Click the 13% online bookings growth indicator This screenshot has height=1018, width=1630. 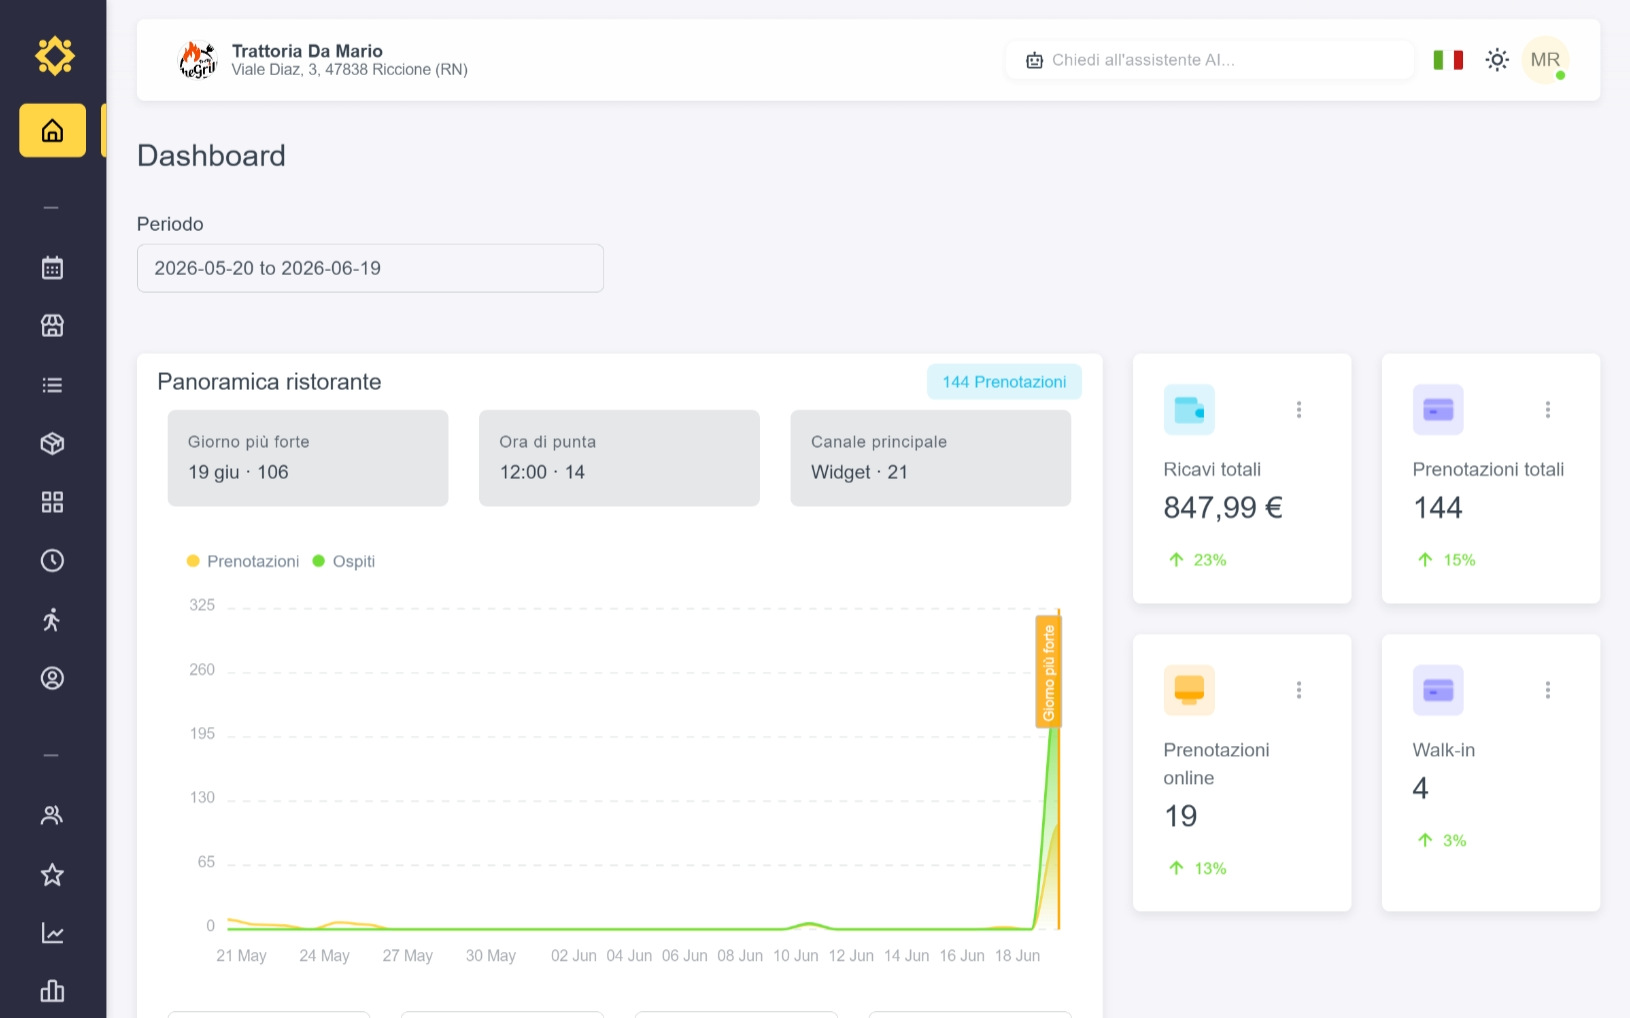pos(1197,868)
